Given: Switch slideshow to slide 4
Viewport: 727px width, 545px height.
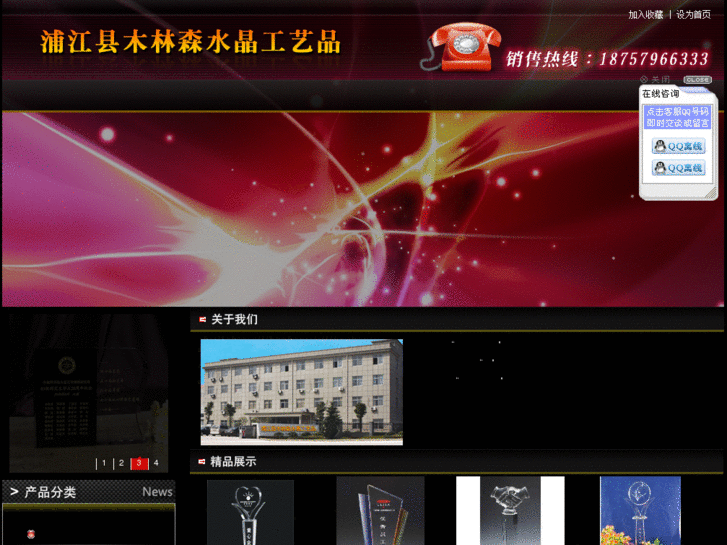Looking at the screenshot, I should (x=156, y=463).
